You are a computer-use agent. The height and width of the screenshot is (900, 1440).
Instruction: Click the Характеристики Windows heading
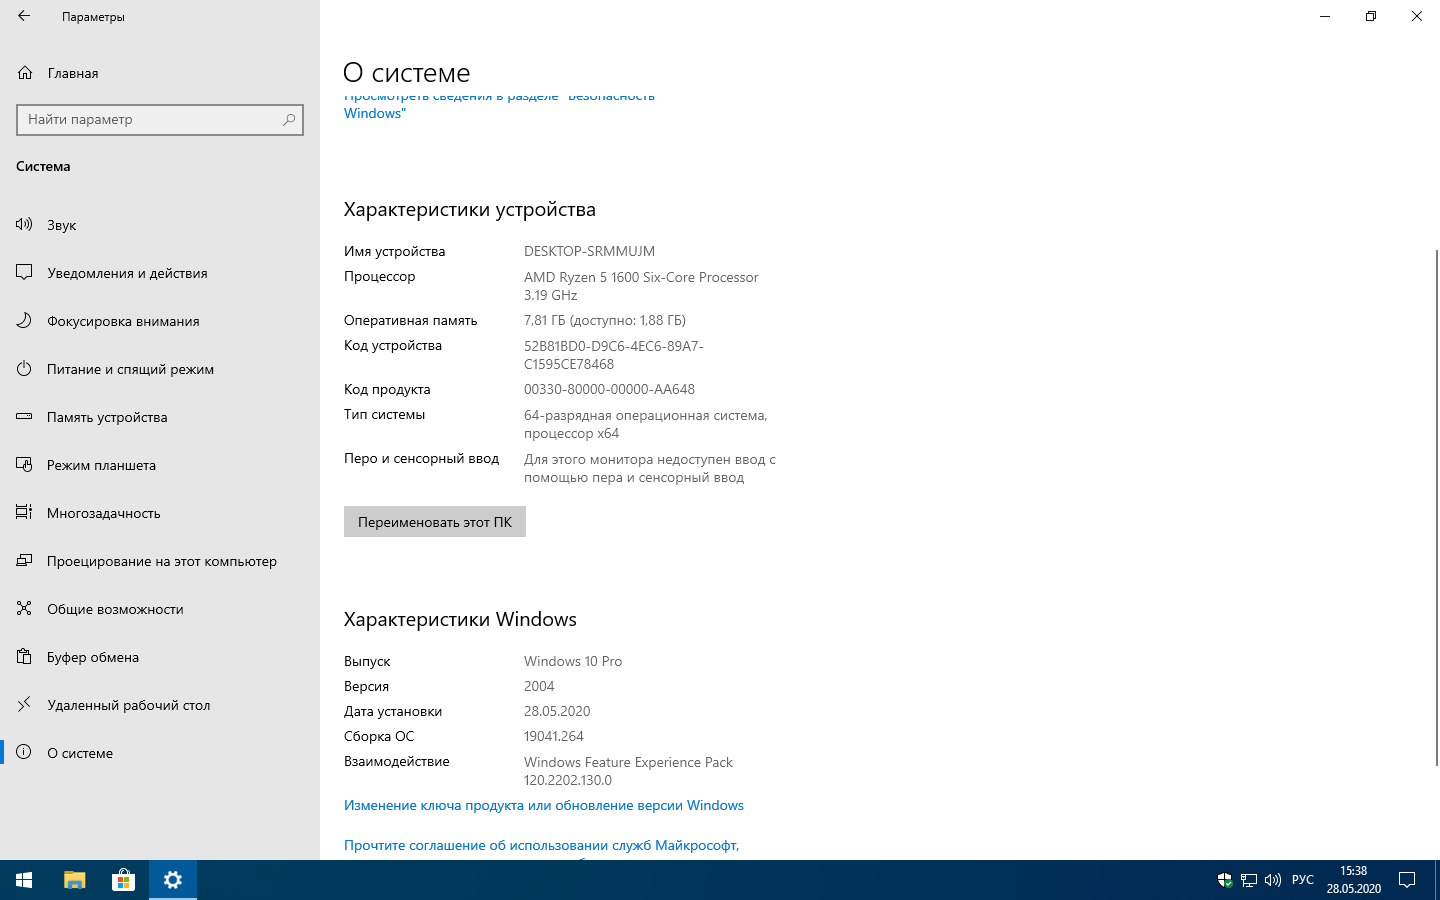460,619
